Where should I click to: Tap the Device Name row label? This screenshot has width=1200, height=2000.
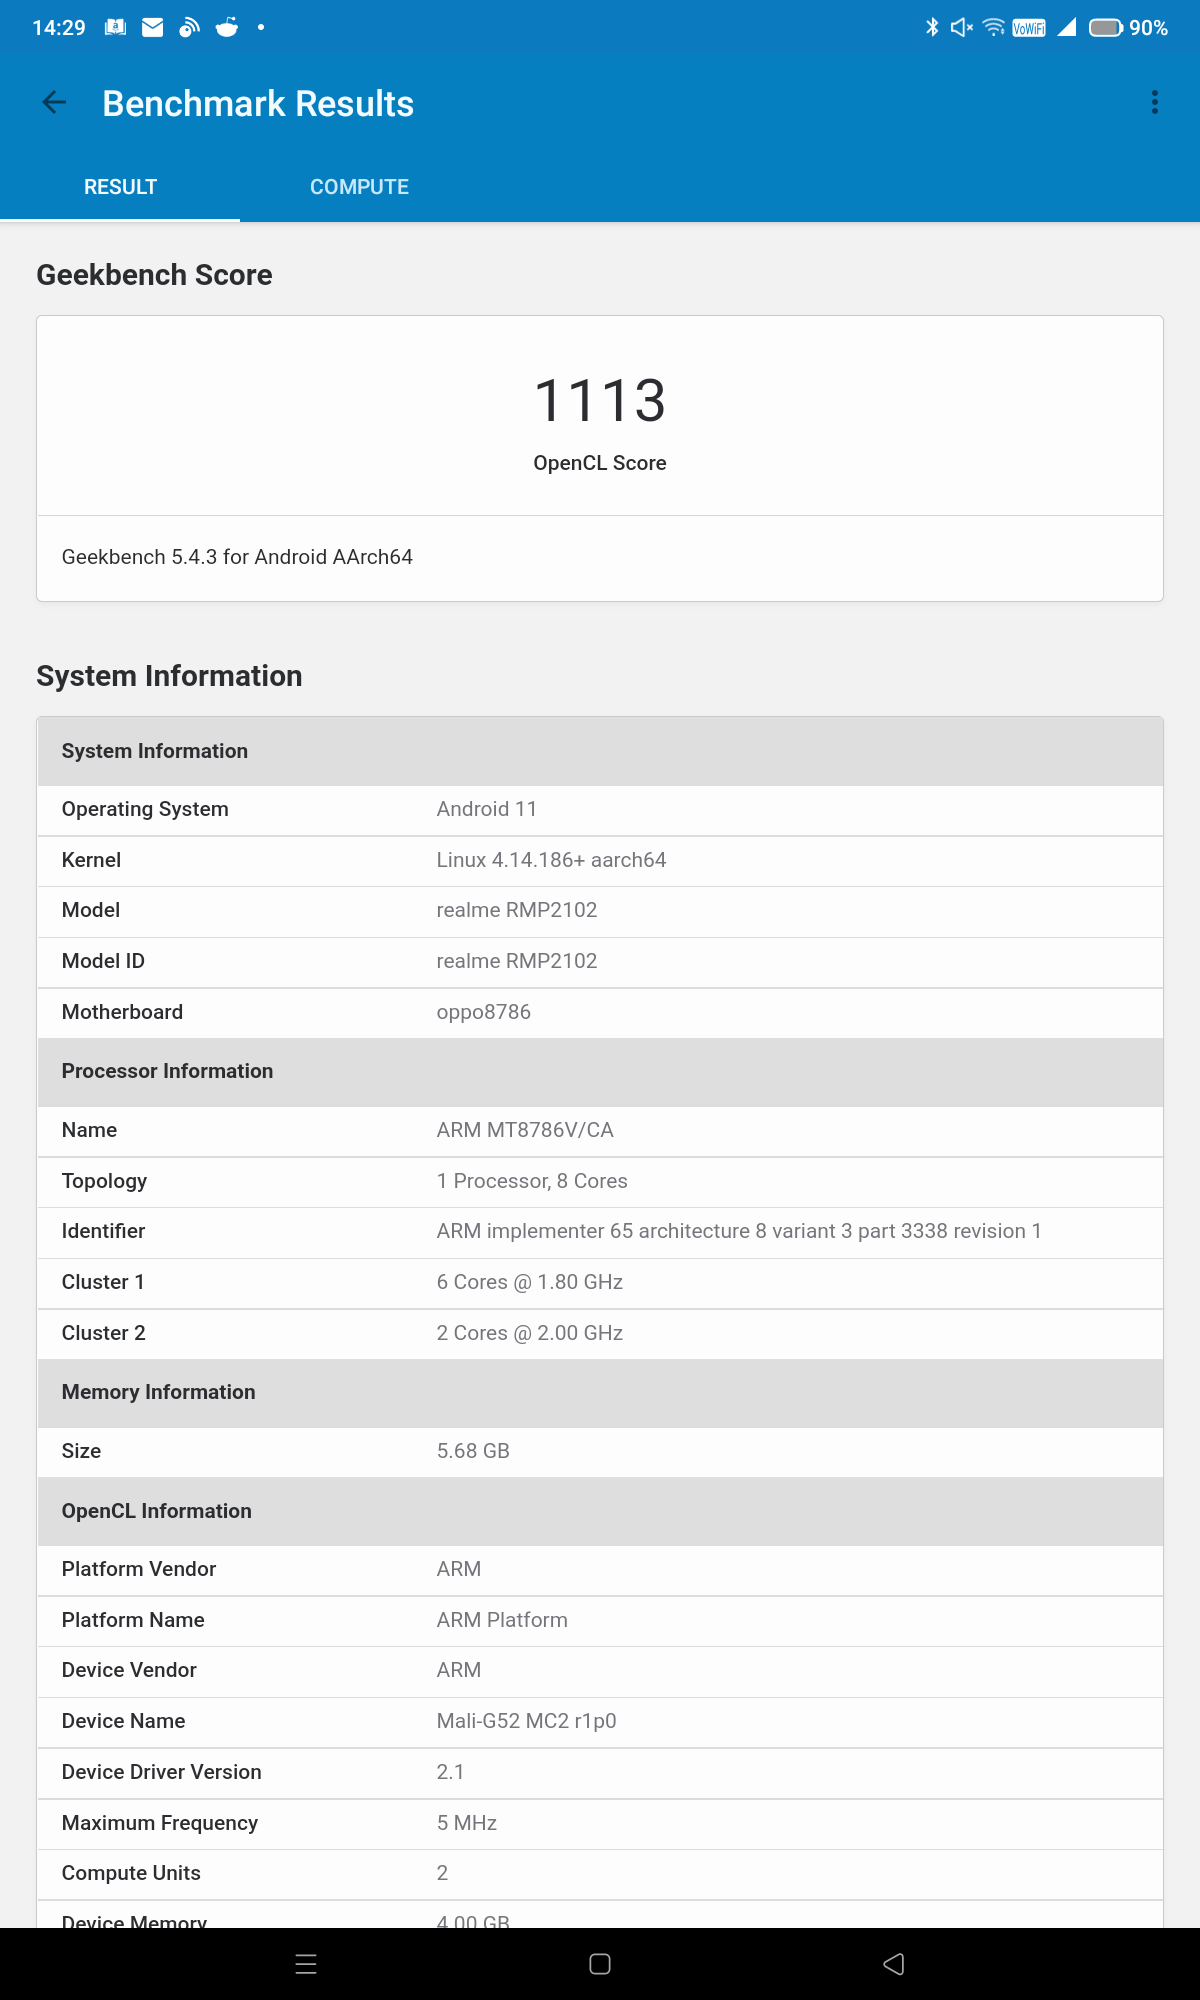[x=123, y=1721]
